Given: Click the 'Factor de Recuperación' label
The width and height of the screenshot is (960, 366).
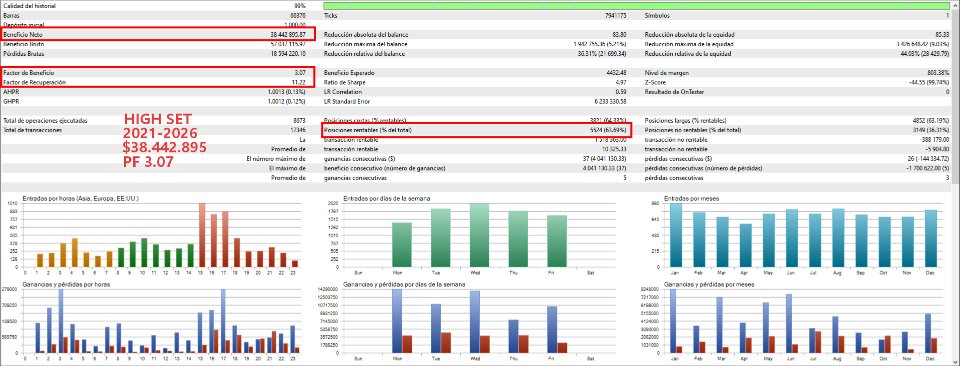Looking at the screenshot, I should pyautogui.click(x=34, y=82).
